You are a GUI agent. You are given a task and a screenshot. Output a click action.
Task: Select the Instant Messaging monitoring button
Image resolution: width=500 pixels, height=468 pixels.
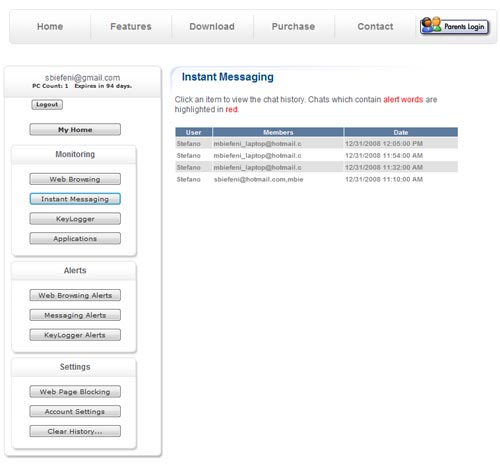pos(75,199)
